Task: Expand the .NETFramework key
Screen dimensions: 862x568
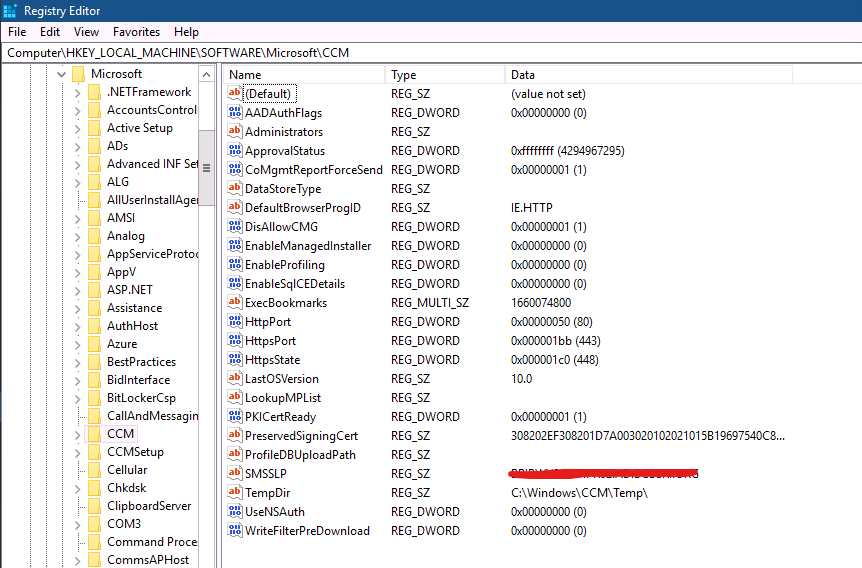Action: (78, 92)
